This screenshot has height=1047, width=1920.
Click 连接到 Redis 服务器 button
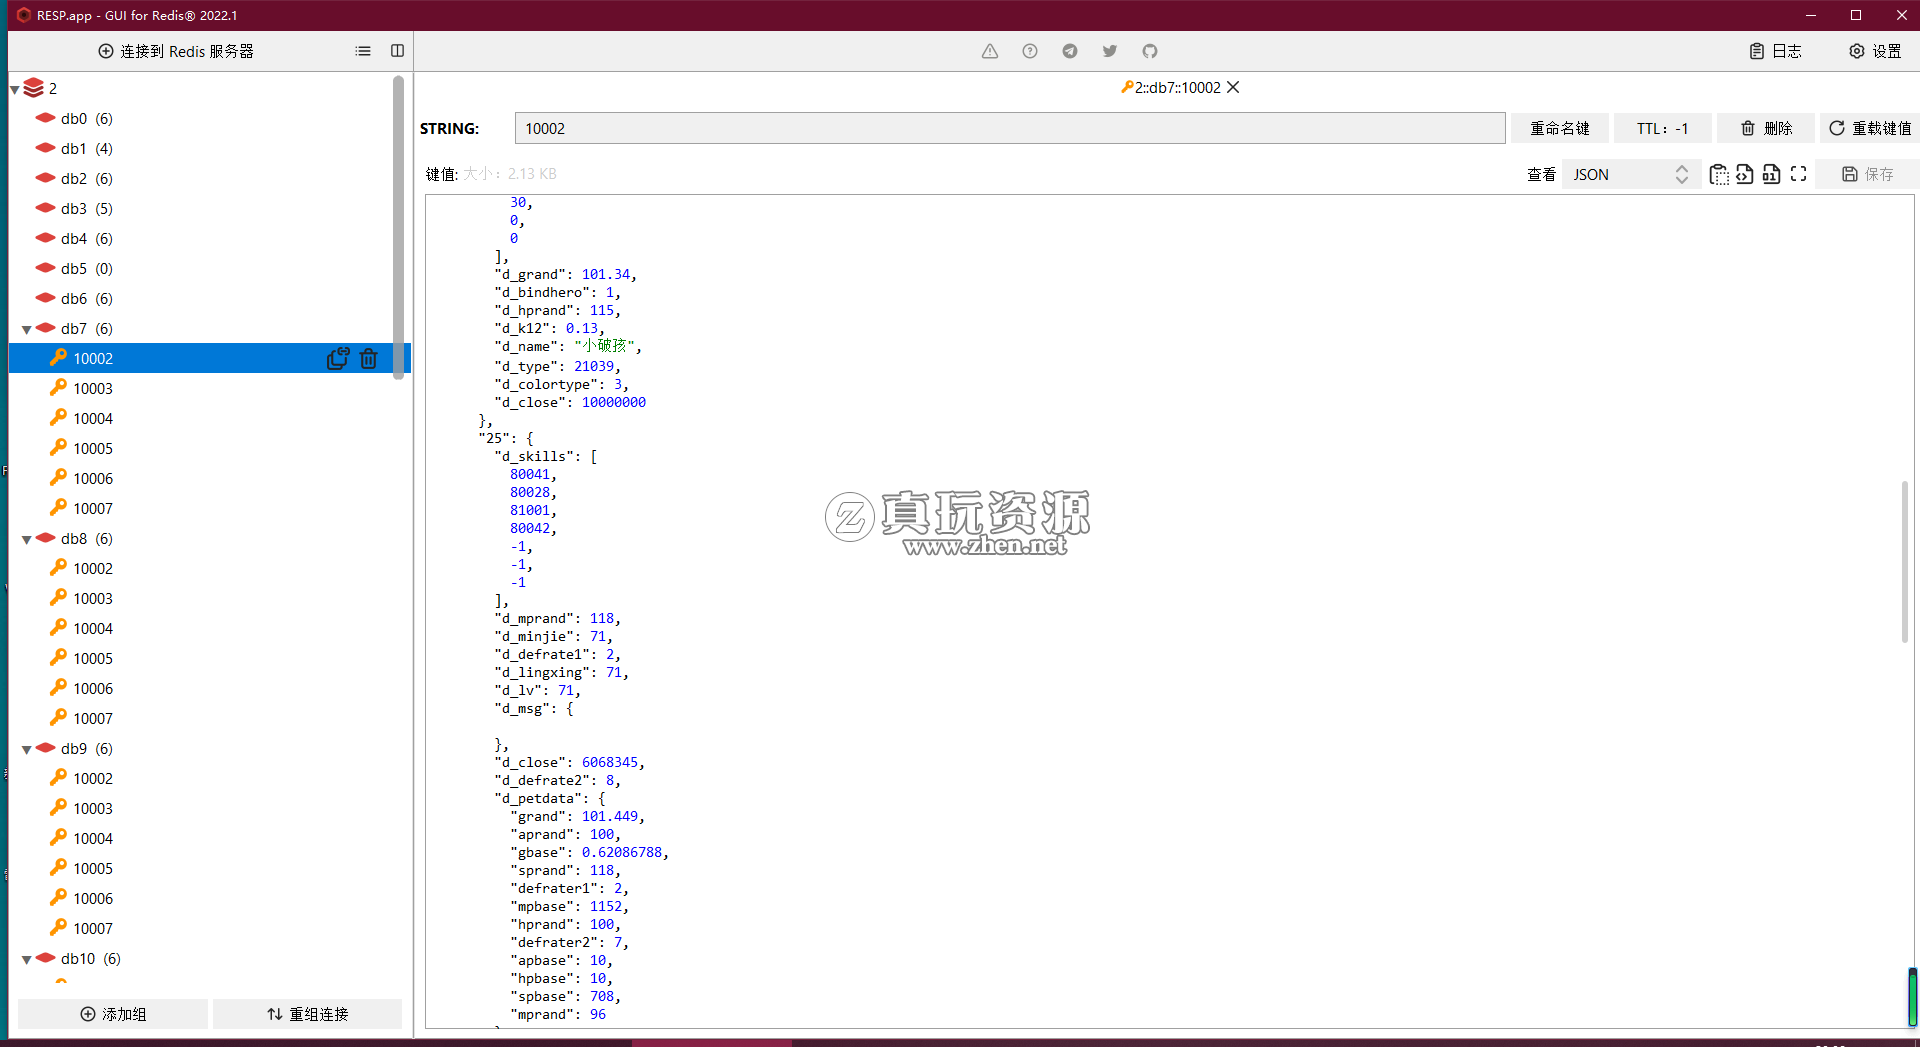[176, 51]
